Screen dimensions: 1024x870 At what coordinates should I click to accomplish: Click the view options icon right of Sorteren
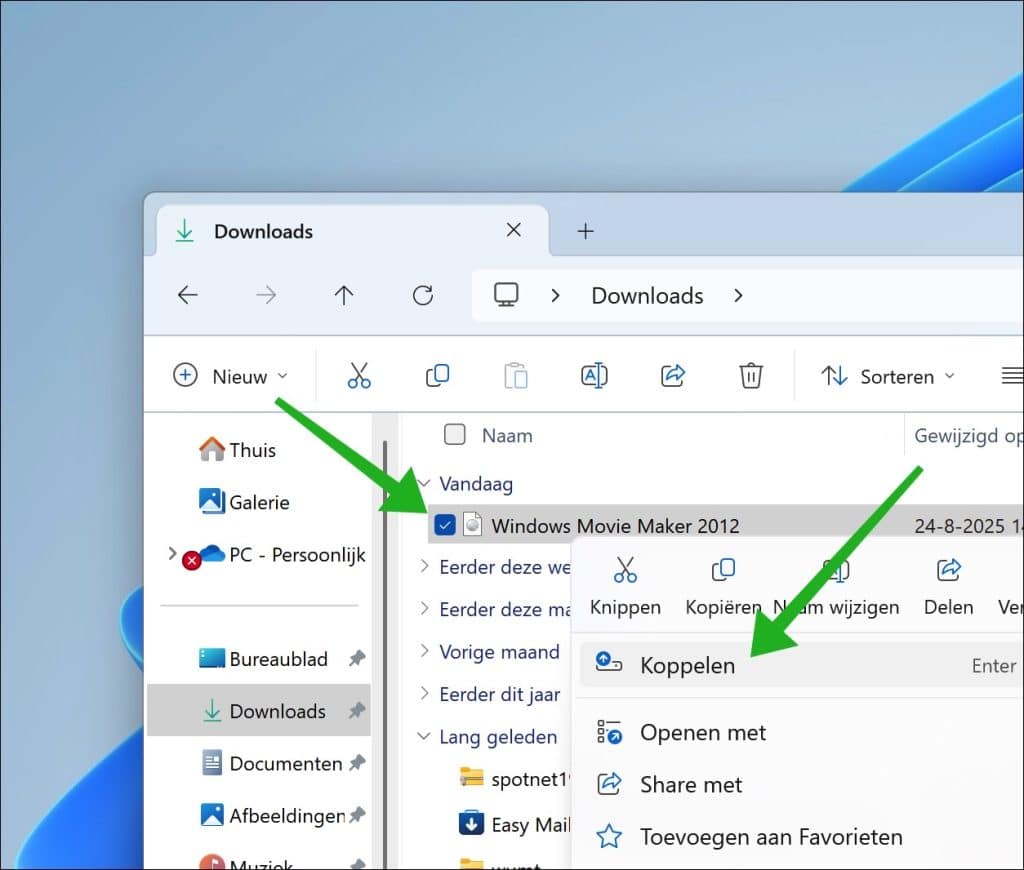click(1012, 376)
